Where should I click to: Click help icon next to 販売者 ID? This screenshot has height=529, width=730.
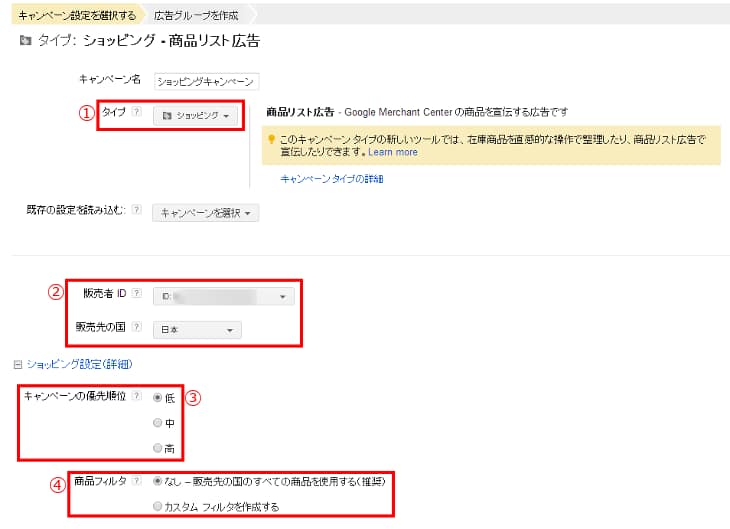(x=136, y=294)
